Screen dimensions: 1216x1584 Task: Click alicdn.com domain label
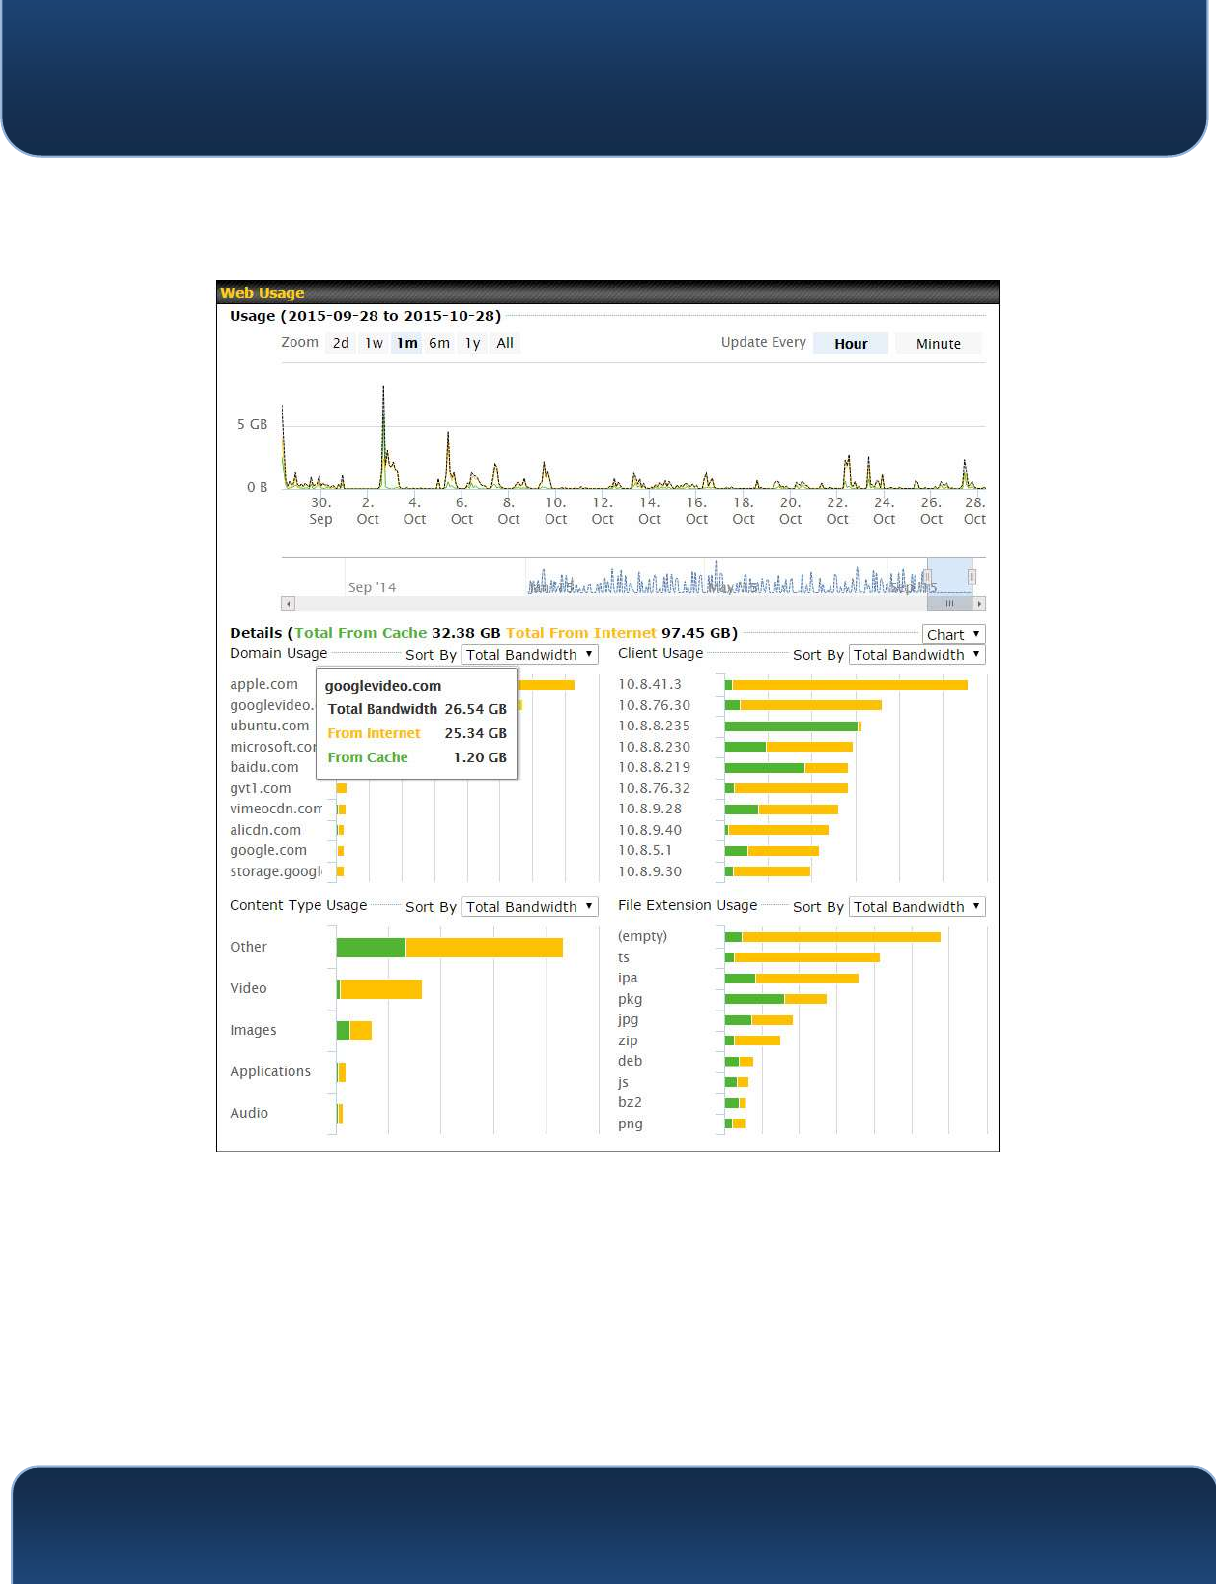click(x=265, y=830)
